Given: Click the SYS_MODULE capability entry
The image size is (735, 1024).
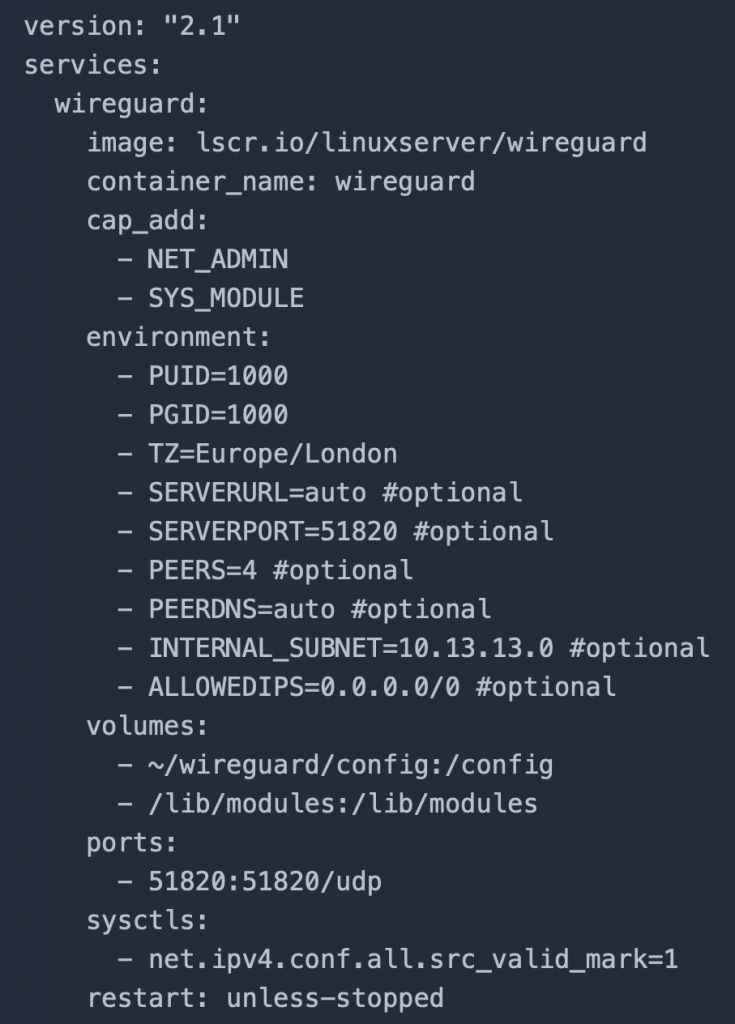Looking at the screenshot, I should [x=225, y=299].
